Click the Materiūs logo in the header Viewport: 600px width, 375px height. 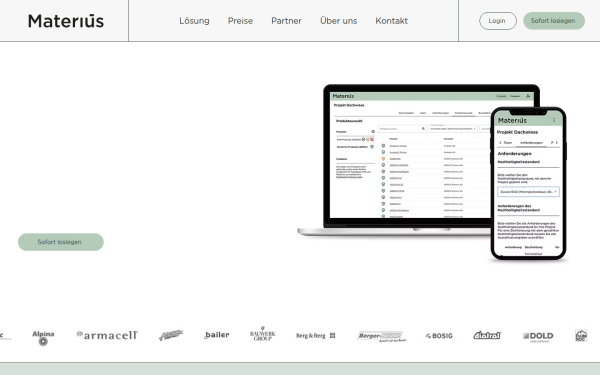[x=66, y=21]
